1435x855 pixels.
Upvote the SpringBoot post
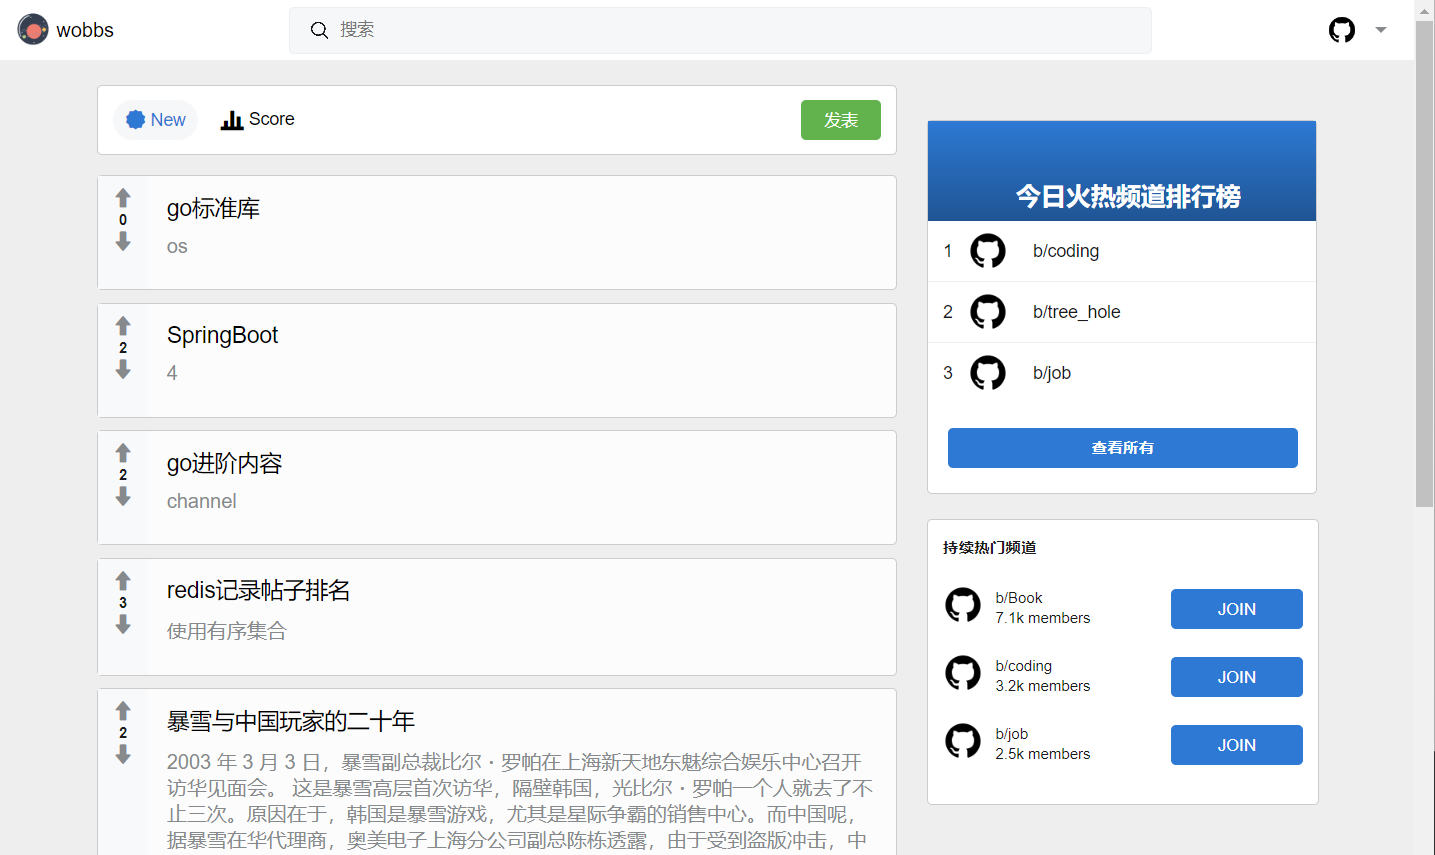pos(123,325)
